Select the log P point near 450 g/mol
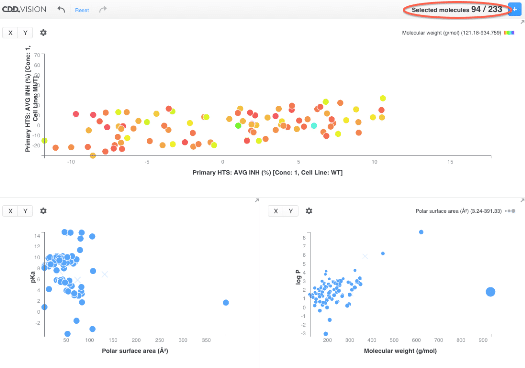The height and width of the screenshot is (368, 525). [383, 253]
